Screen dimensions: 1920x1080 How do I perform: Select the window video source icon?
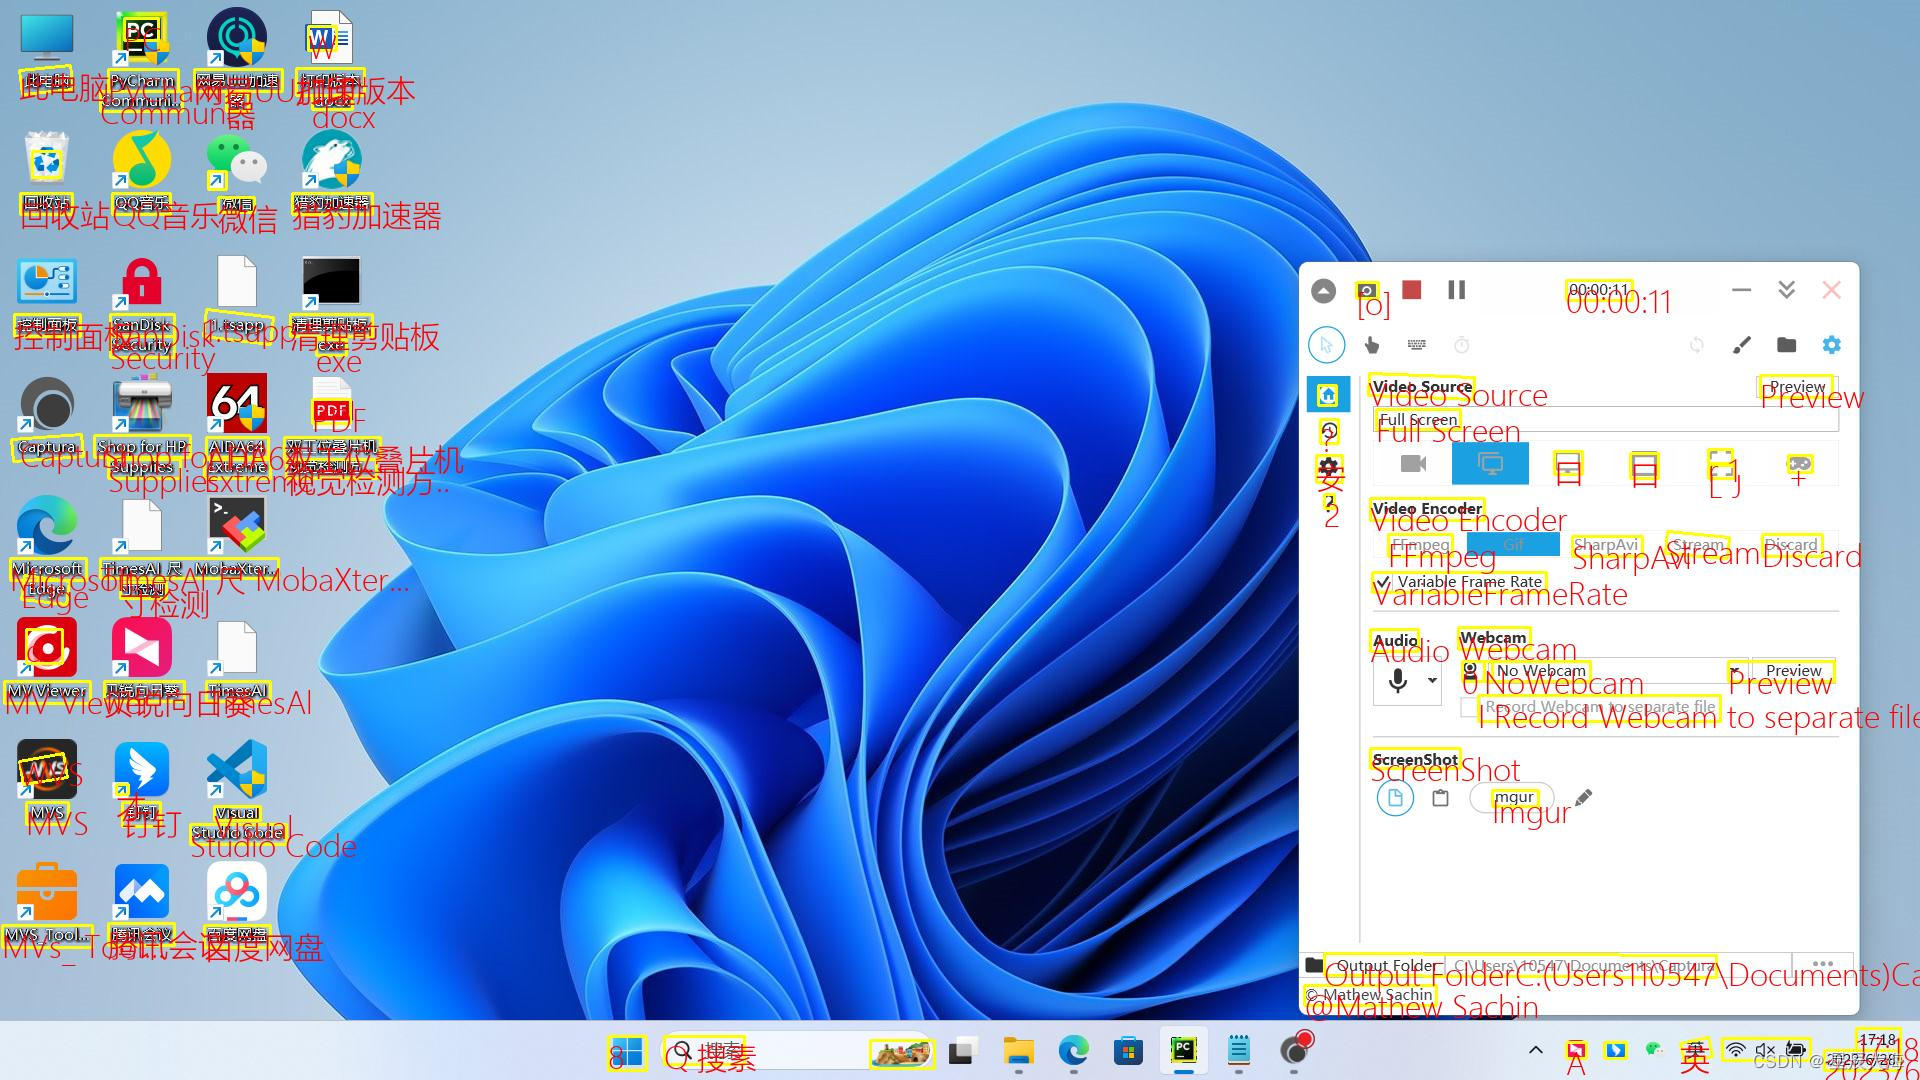click(x=1644, y=464)
